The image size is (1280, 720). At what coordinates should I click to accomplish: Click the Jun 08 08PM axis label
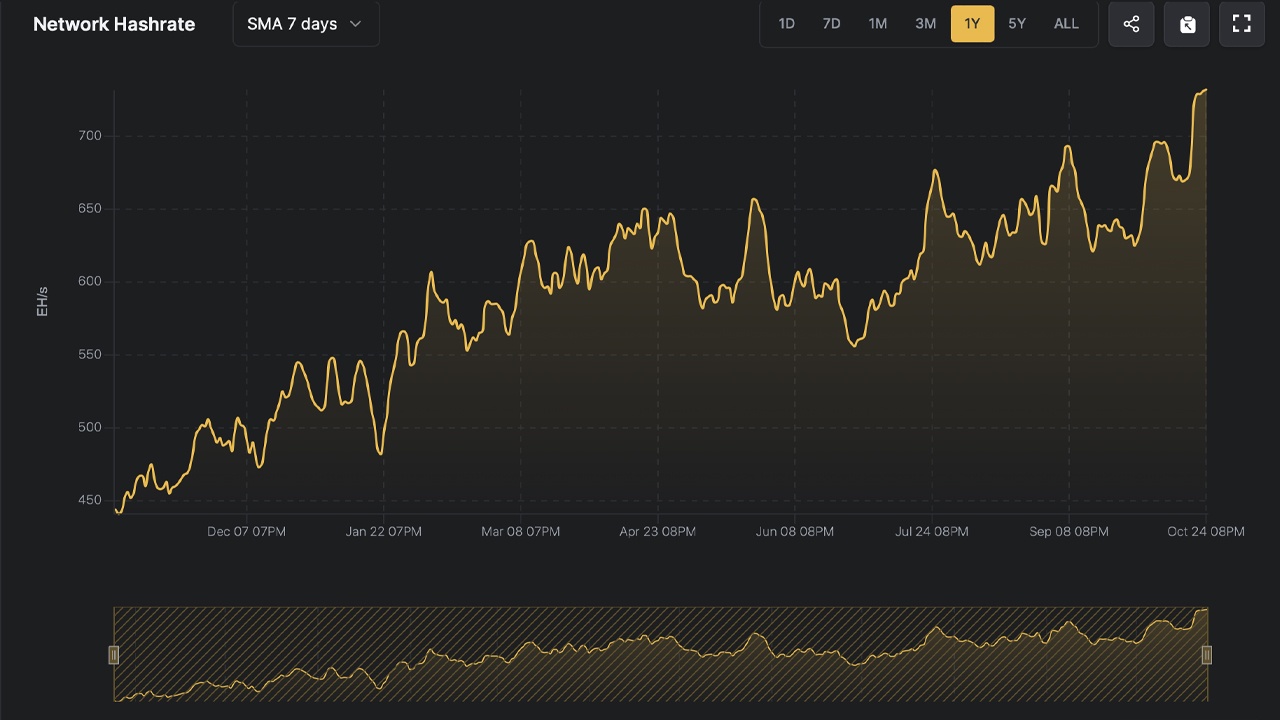pyautogui.click(x=795, y=532)
